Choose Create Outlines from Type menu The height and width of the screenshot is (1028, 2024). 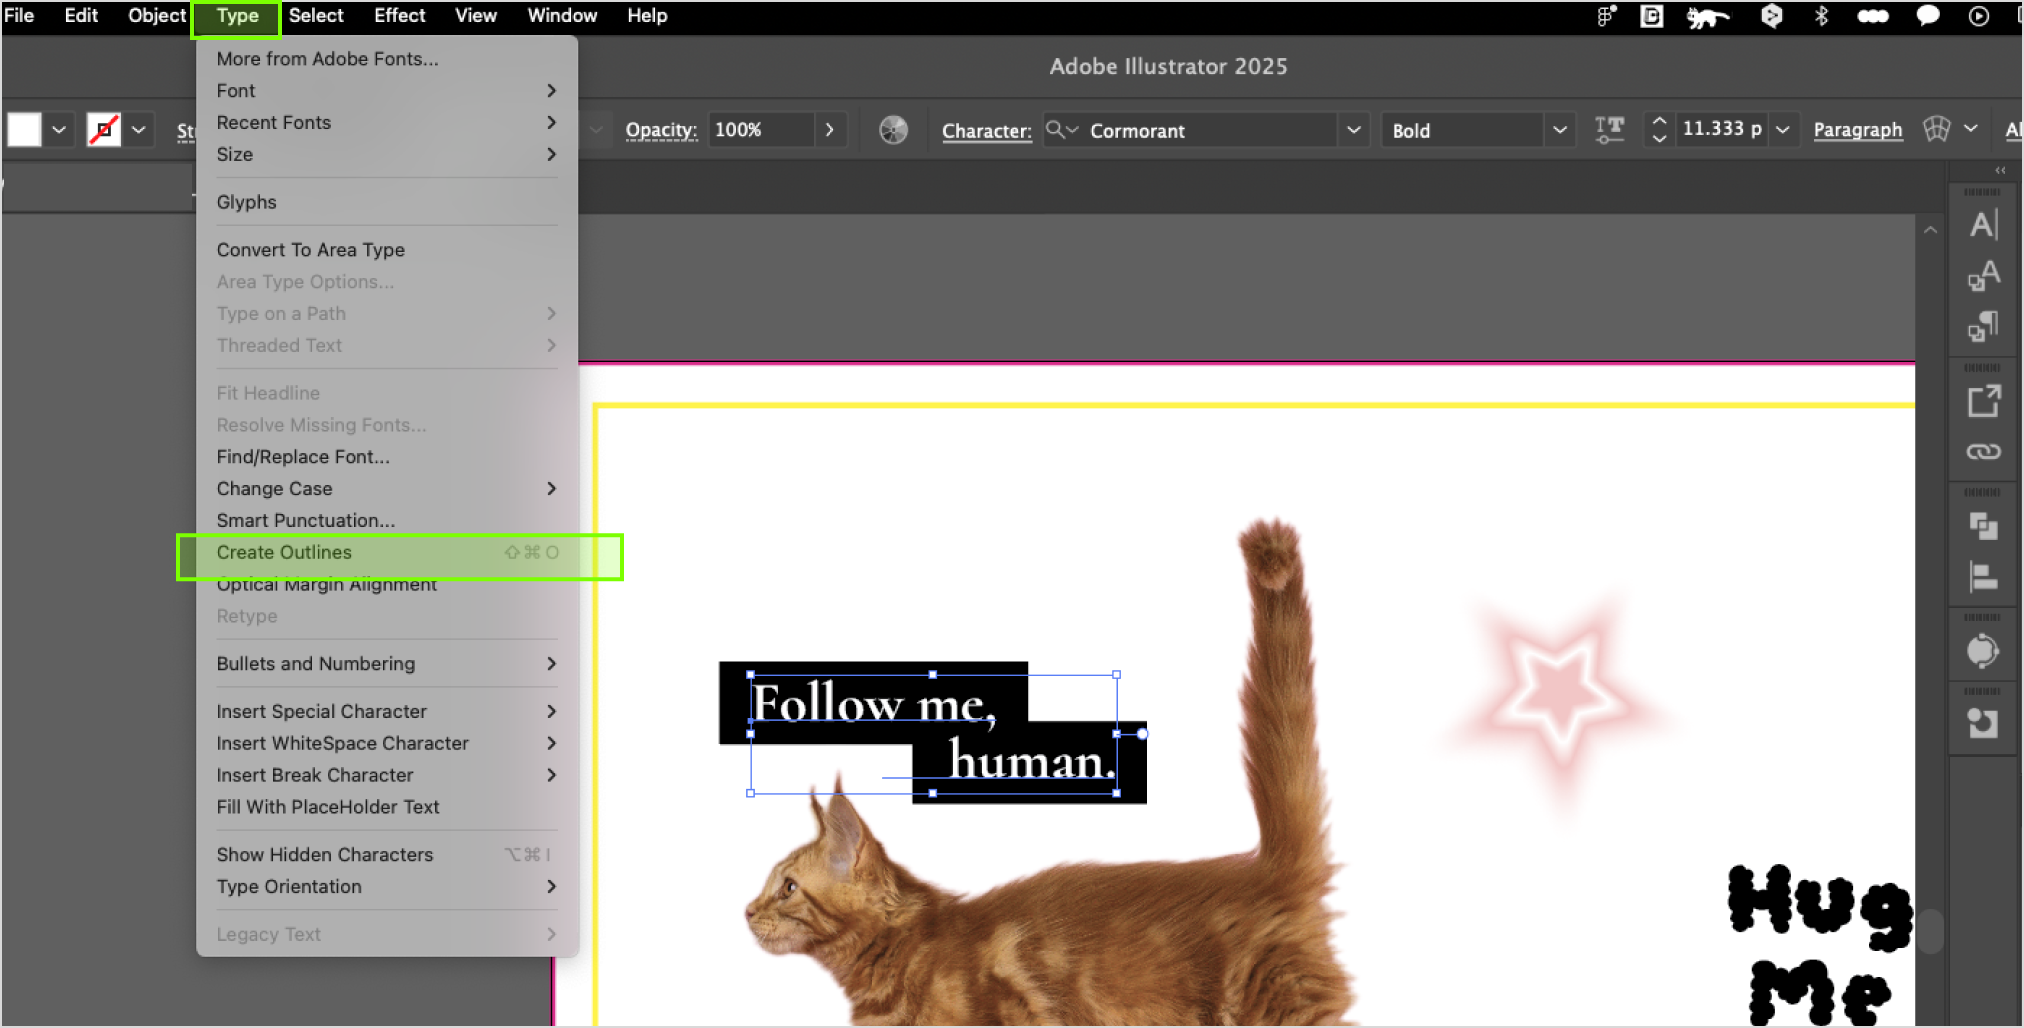click(x=285, y=553)
